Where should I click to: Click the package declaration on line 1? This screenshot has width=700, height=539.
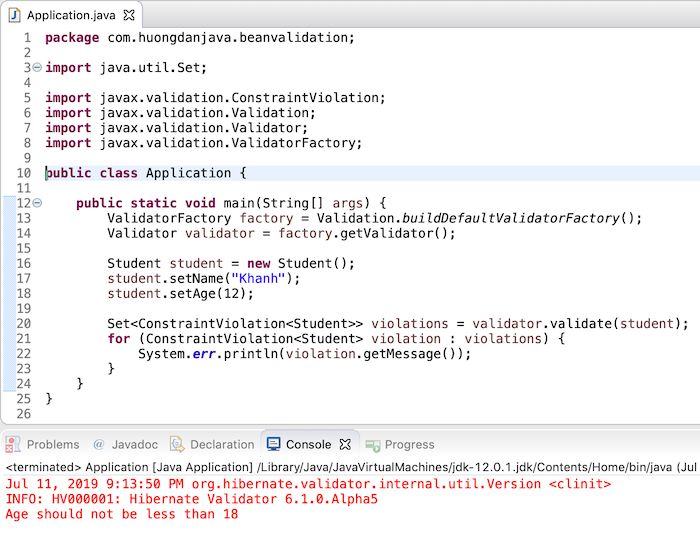200,38
